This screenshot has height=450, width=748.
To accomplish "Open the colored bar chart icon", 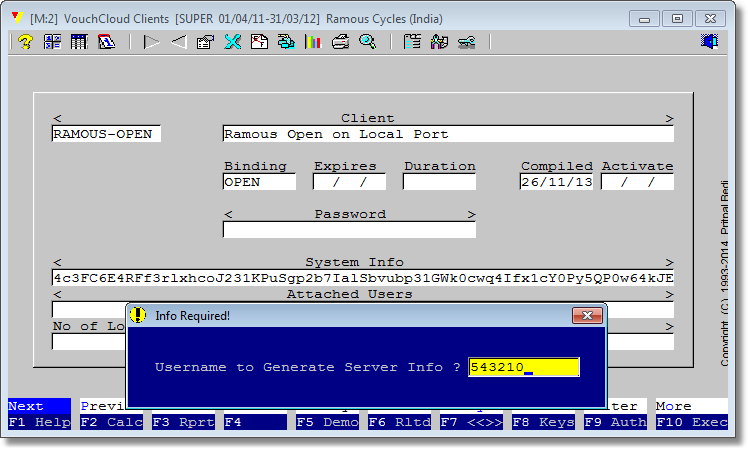I will pos(313,42).
